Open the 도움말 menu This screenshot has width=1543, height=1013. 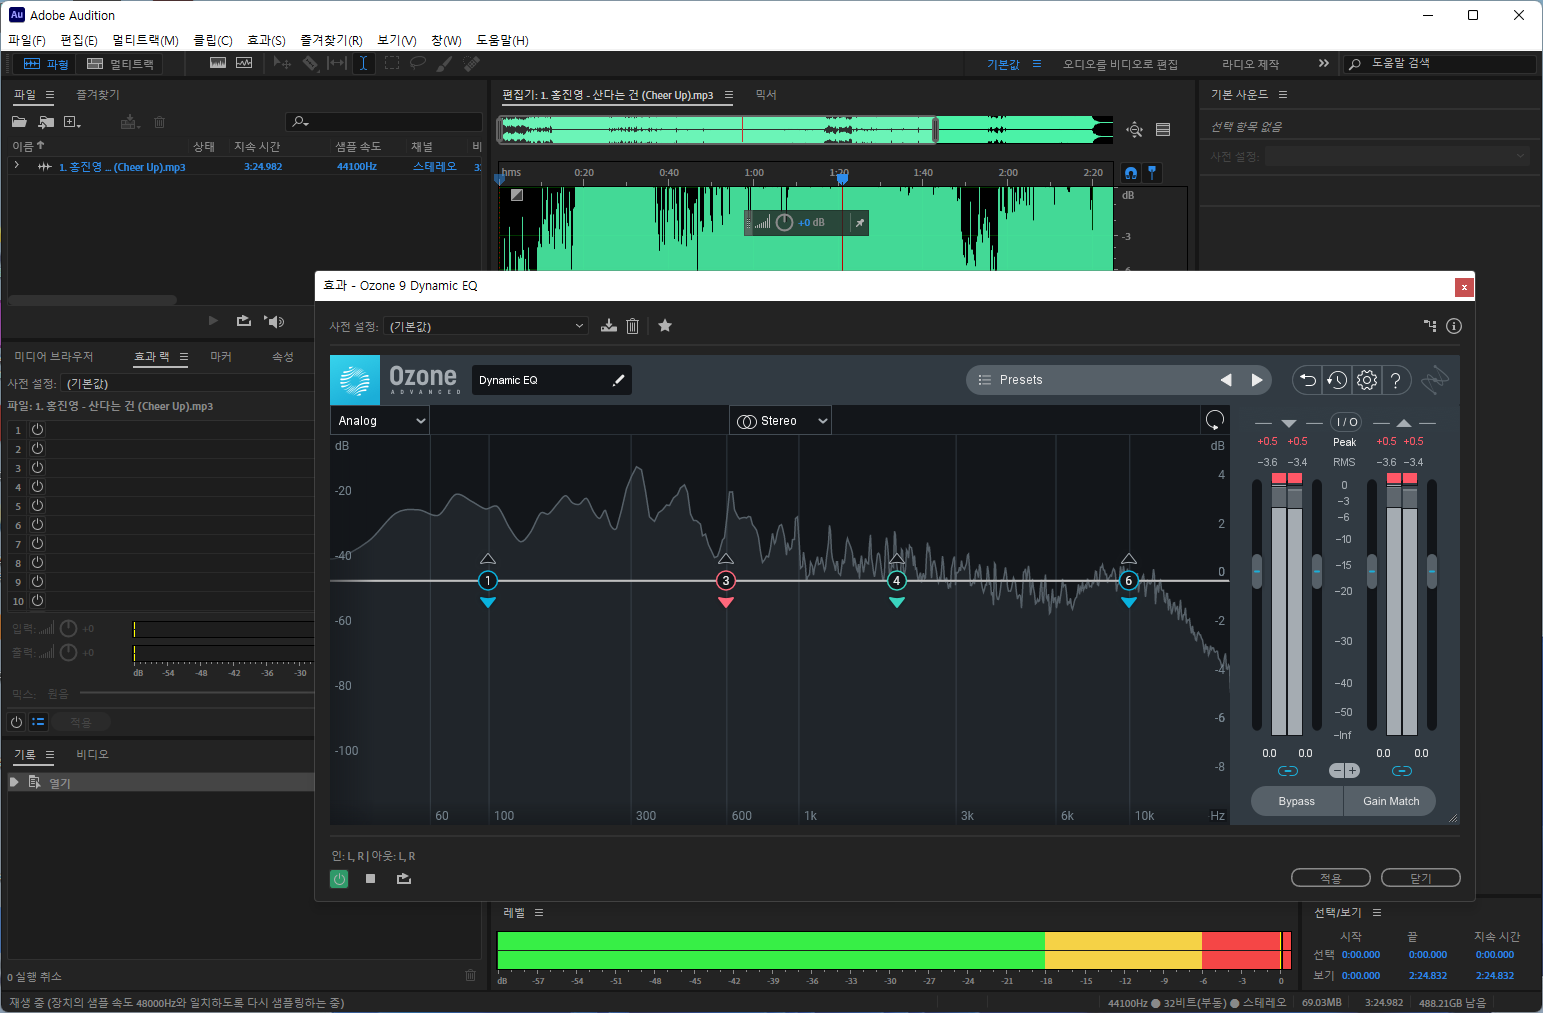tap(502, 40)
